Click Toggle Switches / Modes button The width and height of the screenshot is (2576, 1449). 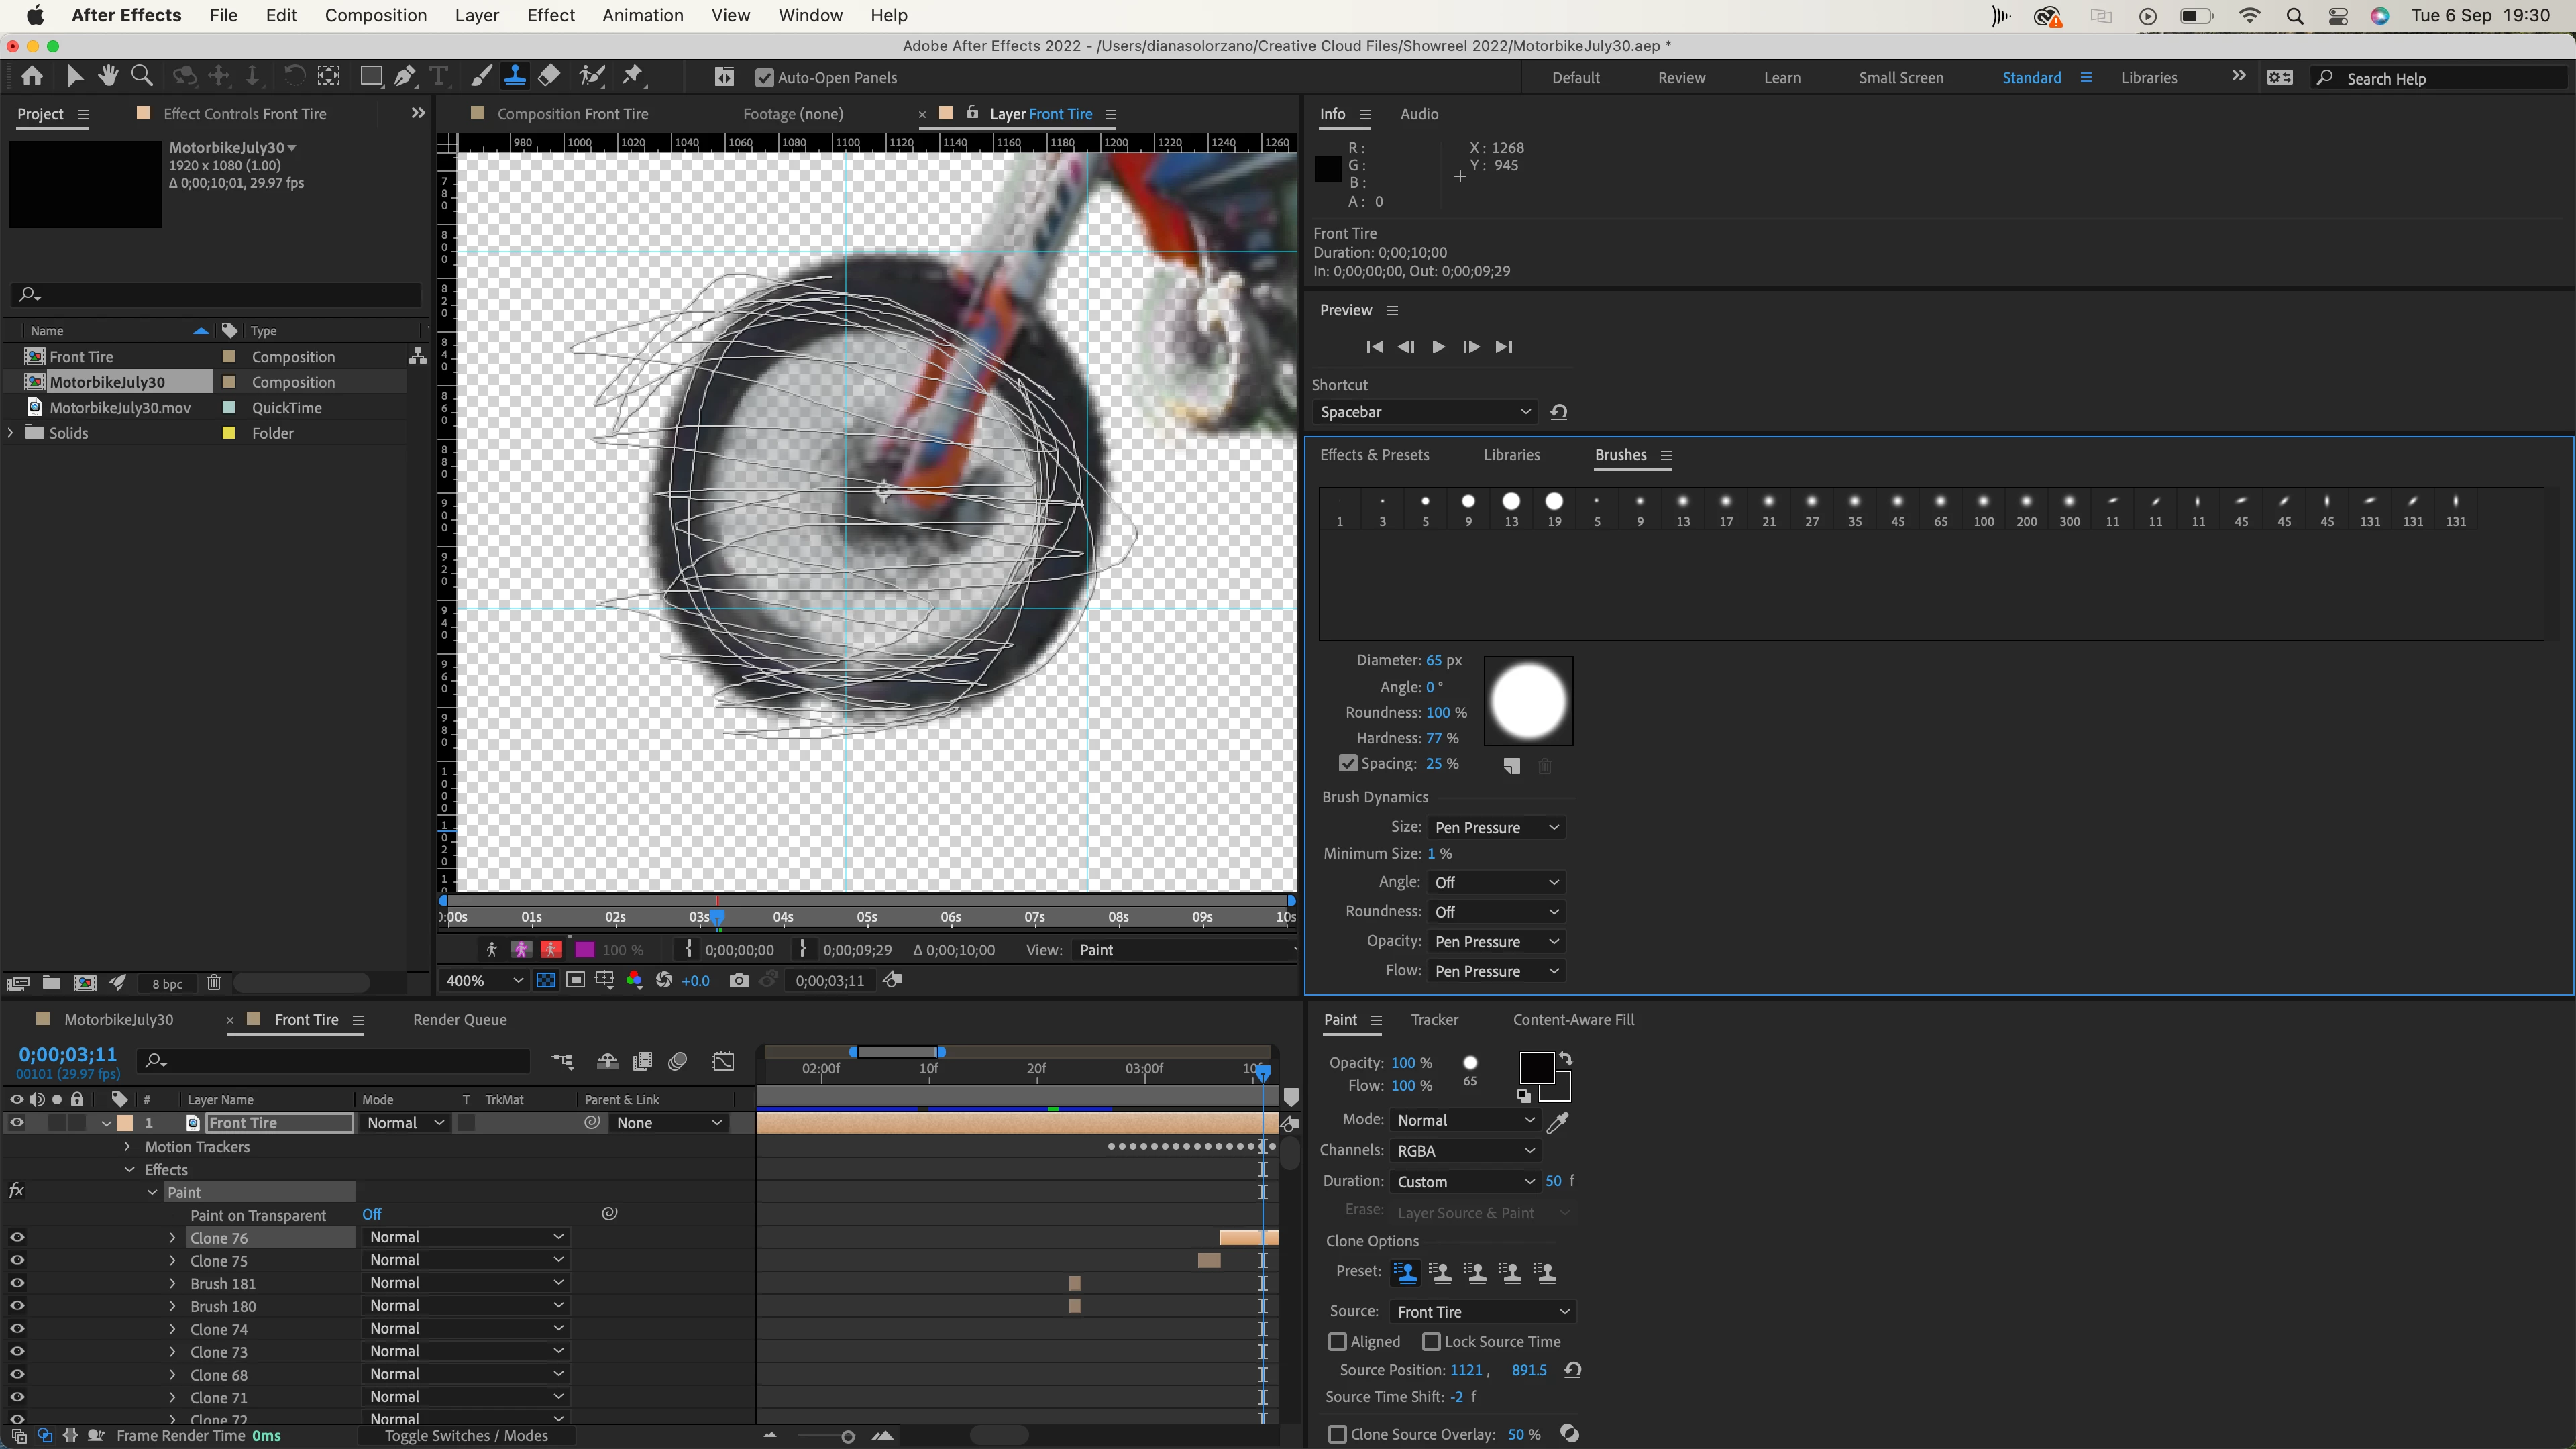click(466, 1436)
